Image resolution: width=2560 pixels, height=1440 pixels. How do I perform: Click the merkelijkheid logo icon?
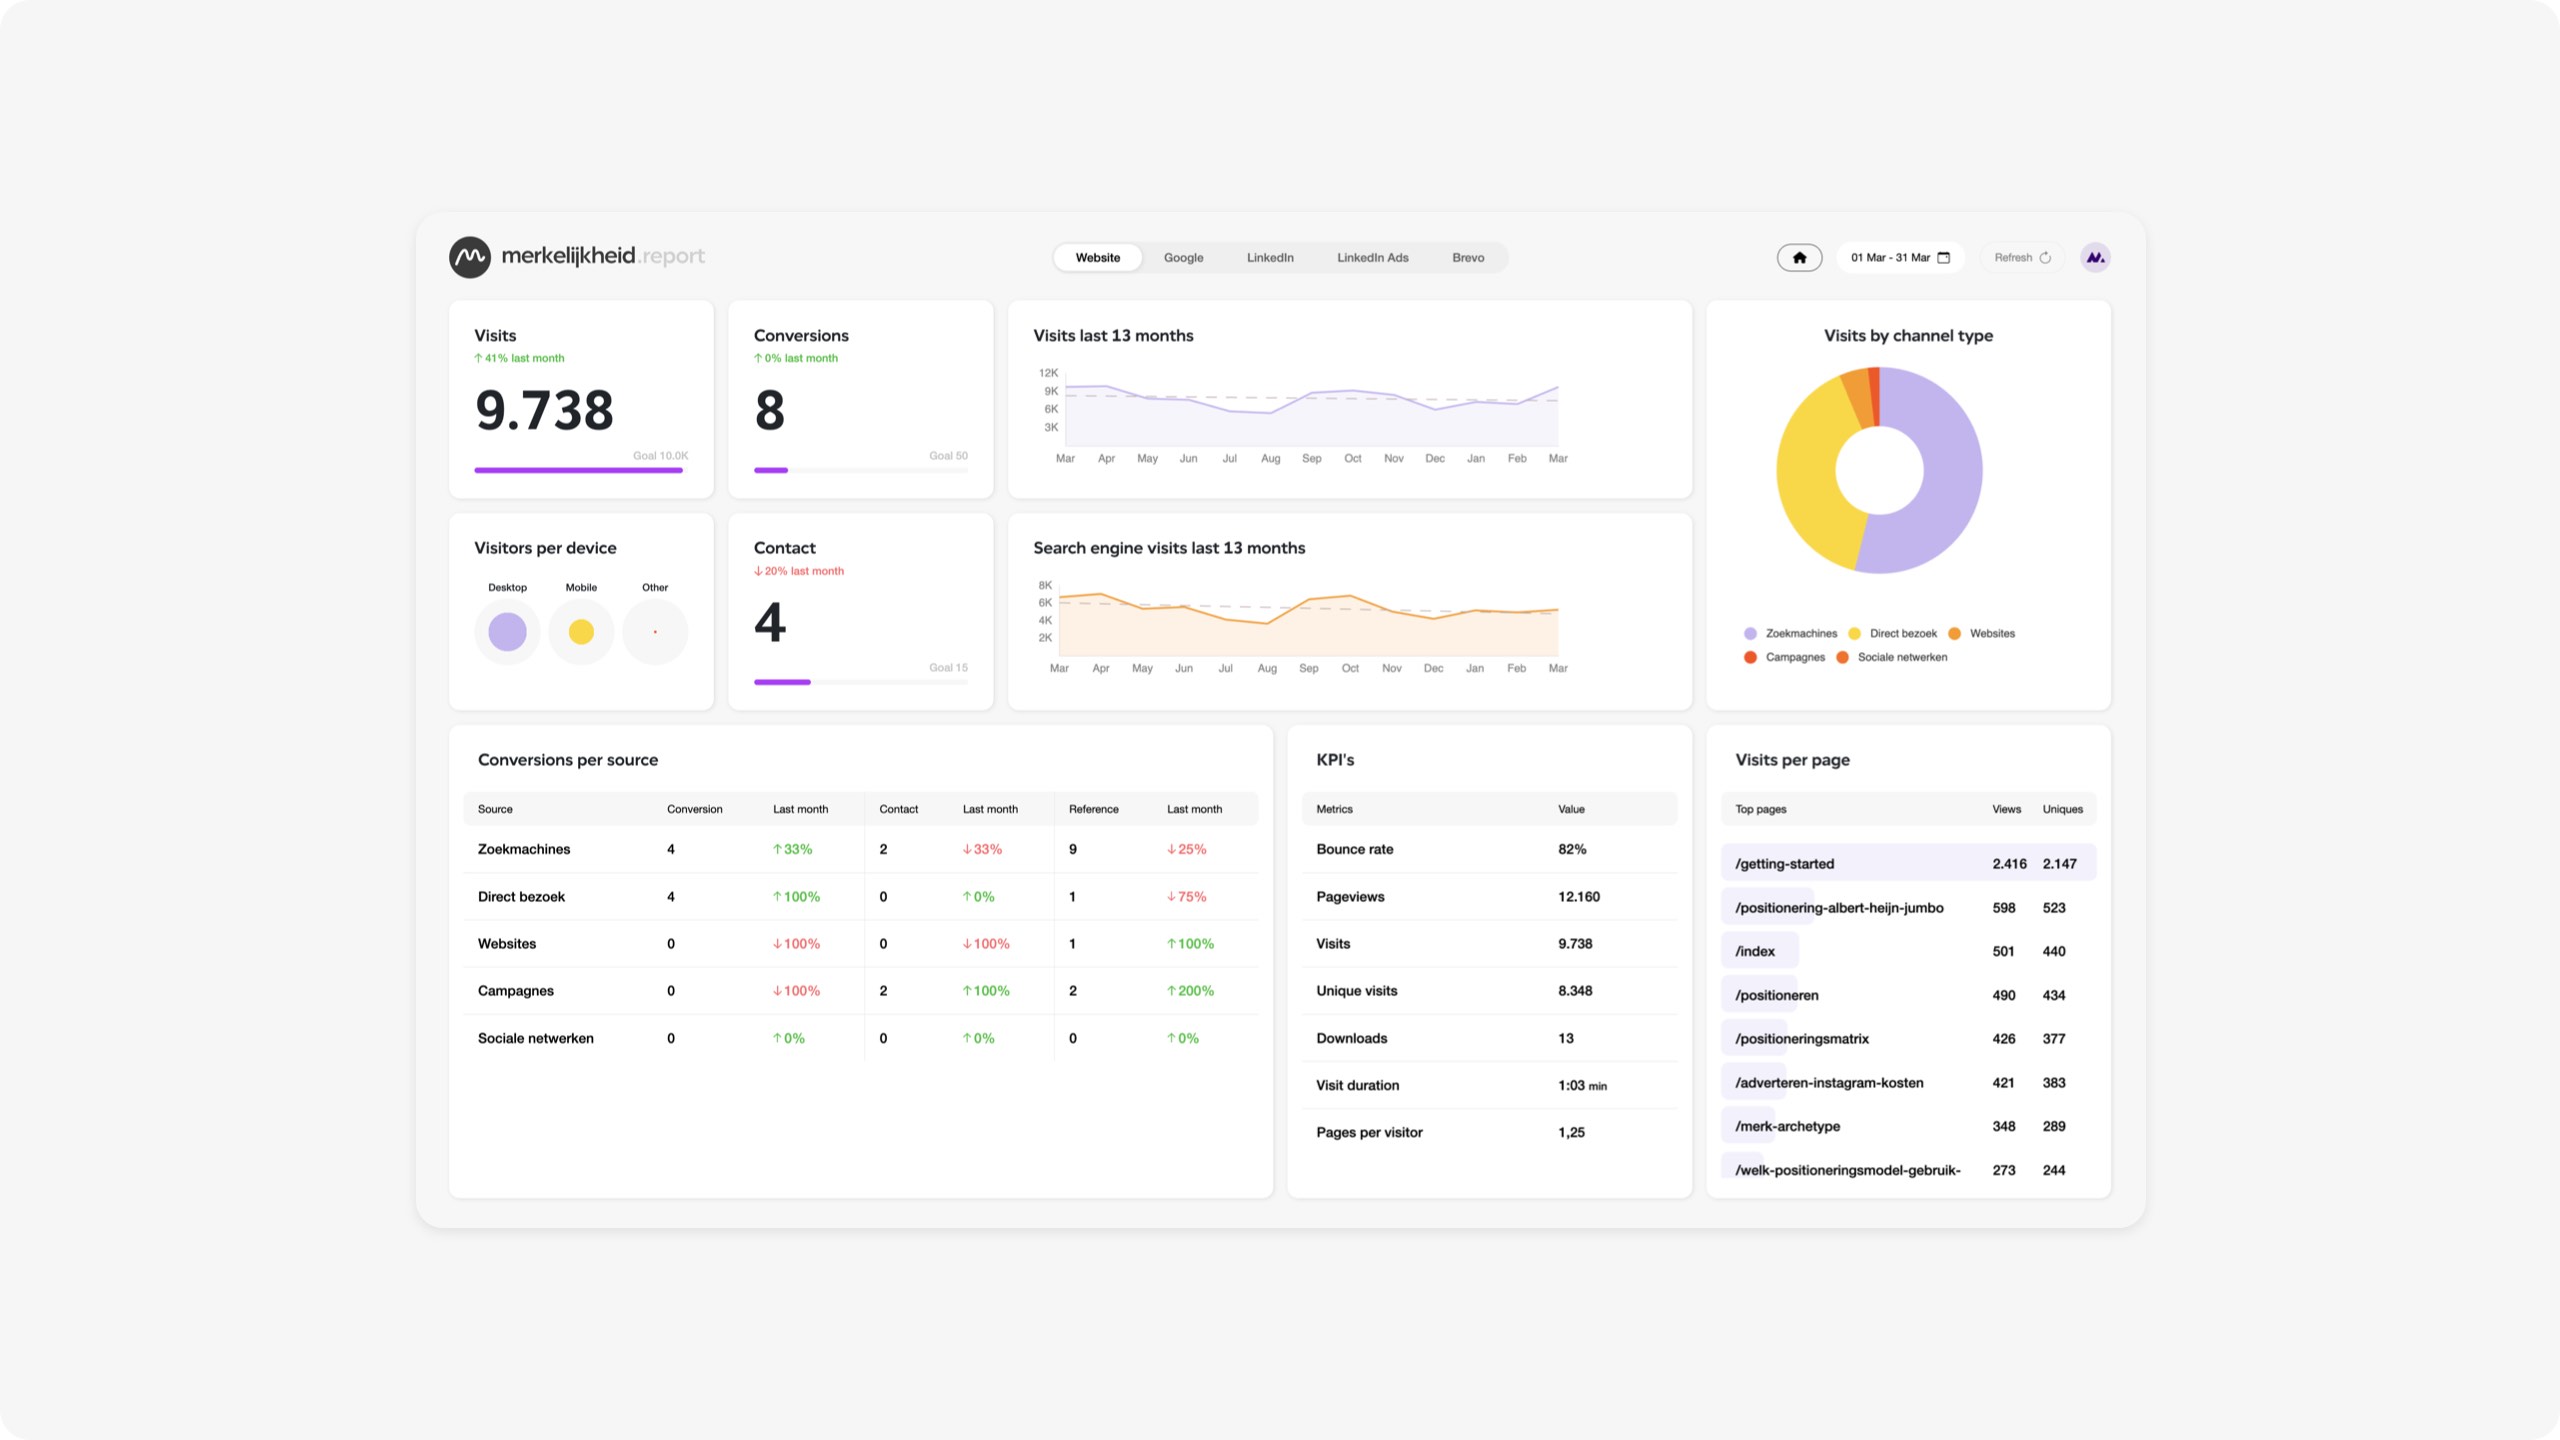tap(469, 257)
